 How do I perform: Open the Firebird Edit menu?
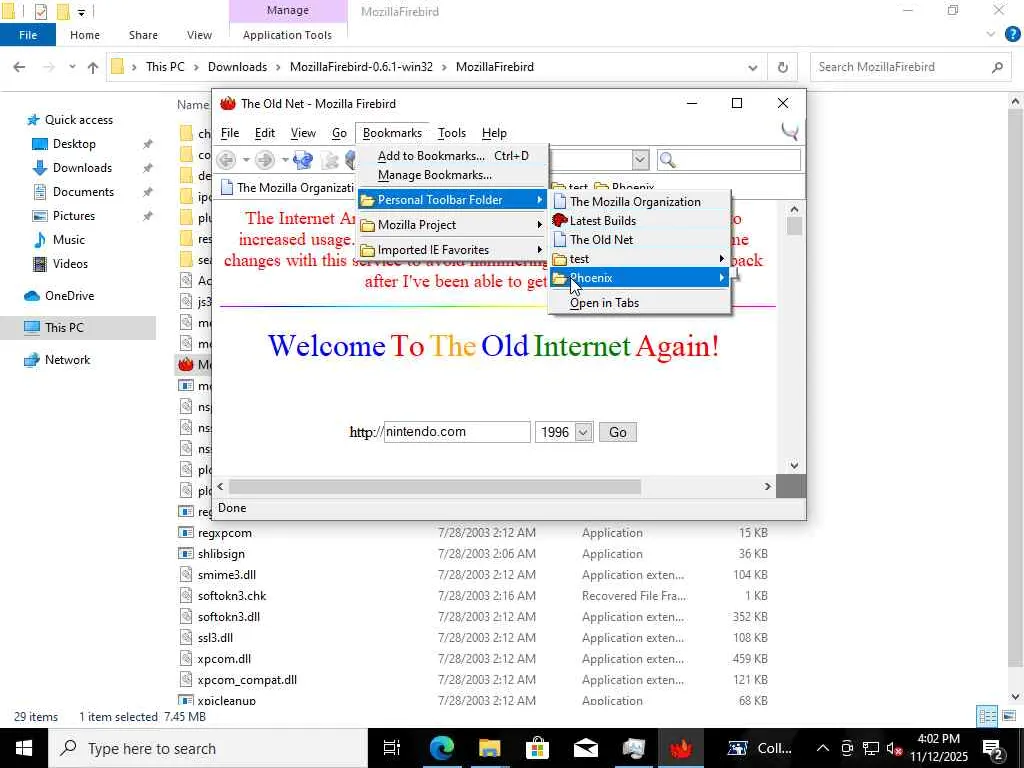[264, 133]
